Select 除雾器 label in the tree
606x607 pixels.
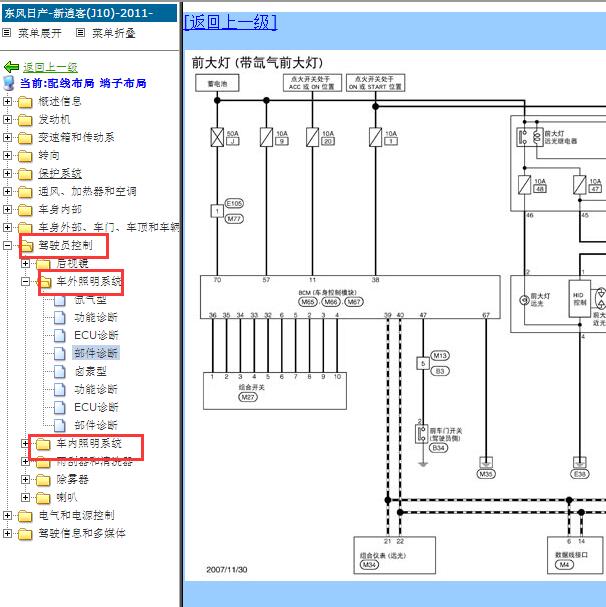72,480
